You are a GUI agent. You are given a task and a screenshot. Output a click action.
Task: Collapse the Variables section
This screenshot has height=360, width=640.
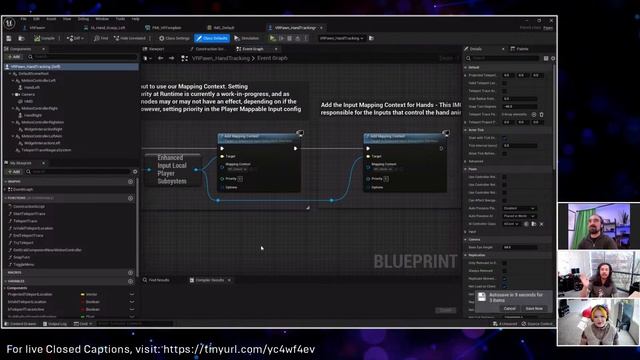pyautogui.click(x=6, y=281)
